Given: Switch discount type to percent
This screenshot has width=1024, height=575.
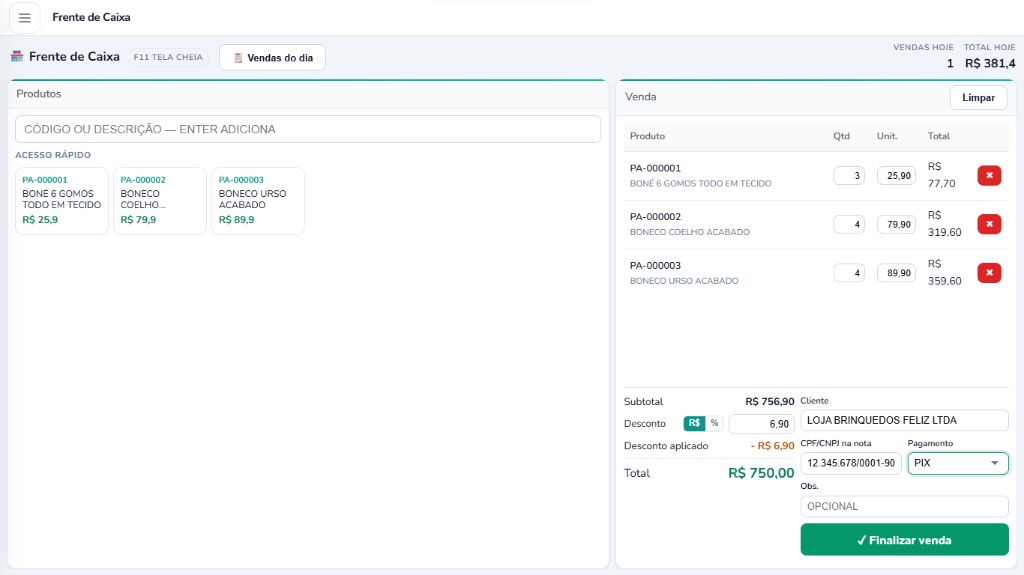Looking at the screenshot, I should pos(714,423).
